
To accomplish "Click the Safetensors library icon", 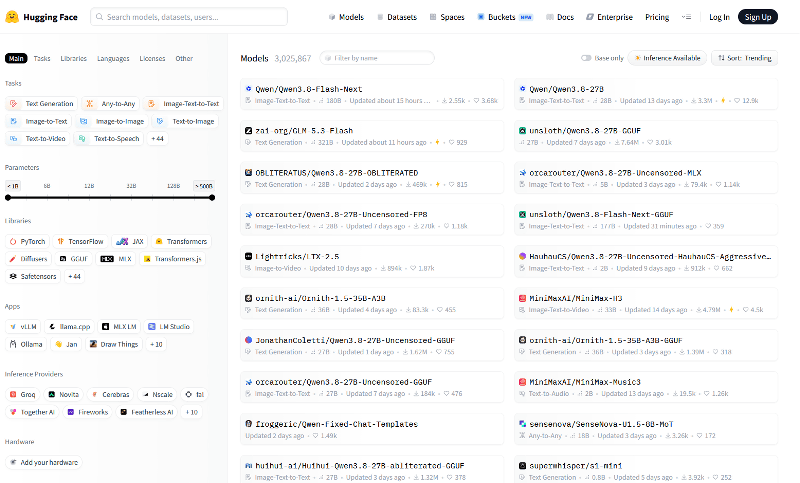I will click(x=13, y=276).
